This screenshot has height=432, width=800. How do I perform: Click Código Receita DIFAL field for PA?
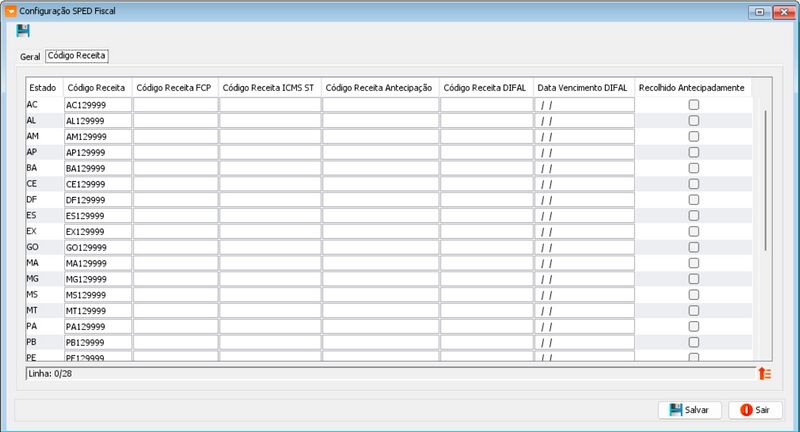coord(487,326)
